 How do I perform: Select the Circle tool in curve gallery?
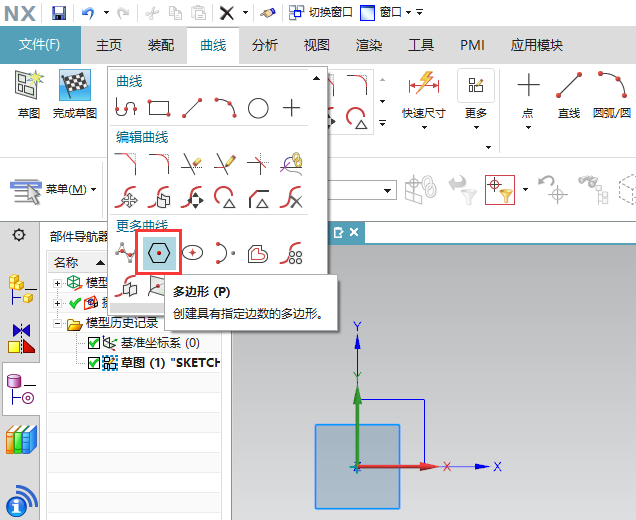click(x=258, y=108)
